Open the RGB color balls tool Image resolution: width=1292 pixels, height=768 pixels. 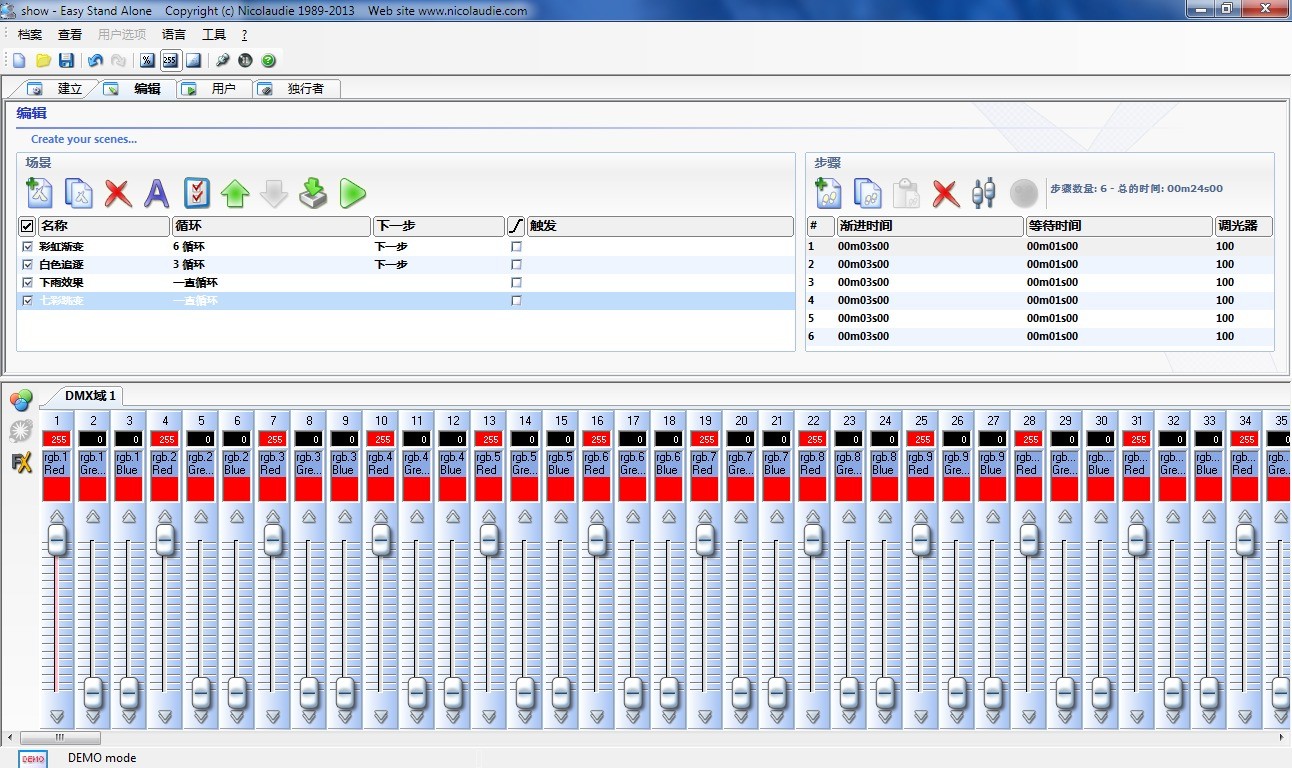[x=21, y=401]
